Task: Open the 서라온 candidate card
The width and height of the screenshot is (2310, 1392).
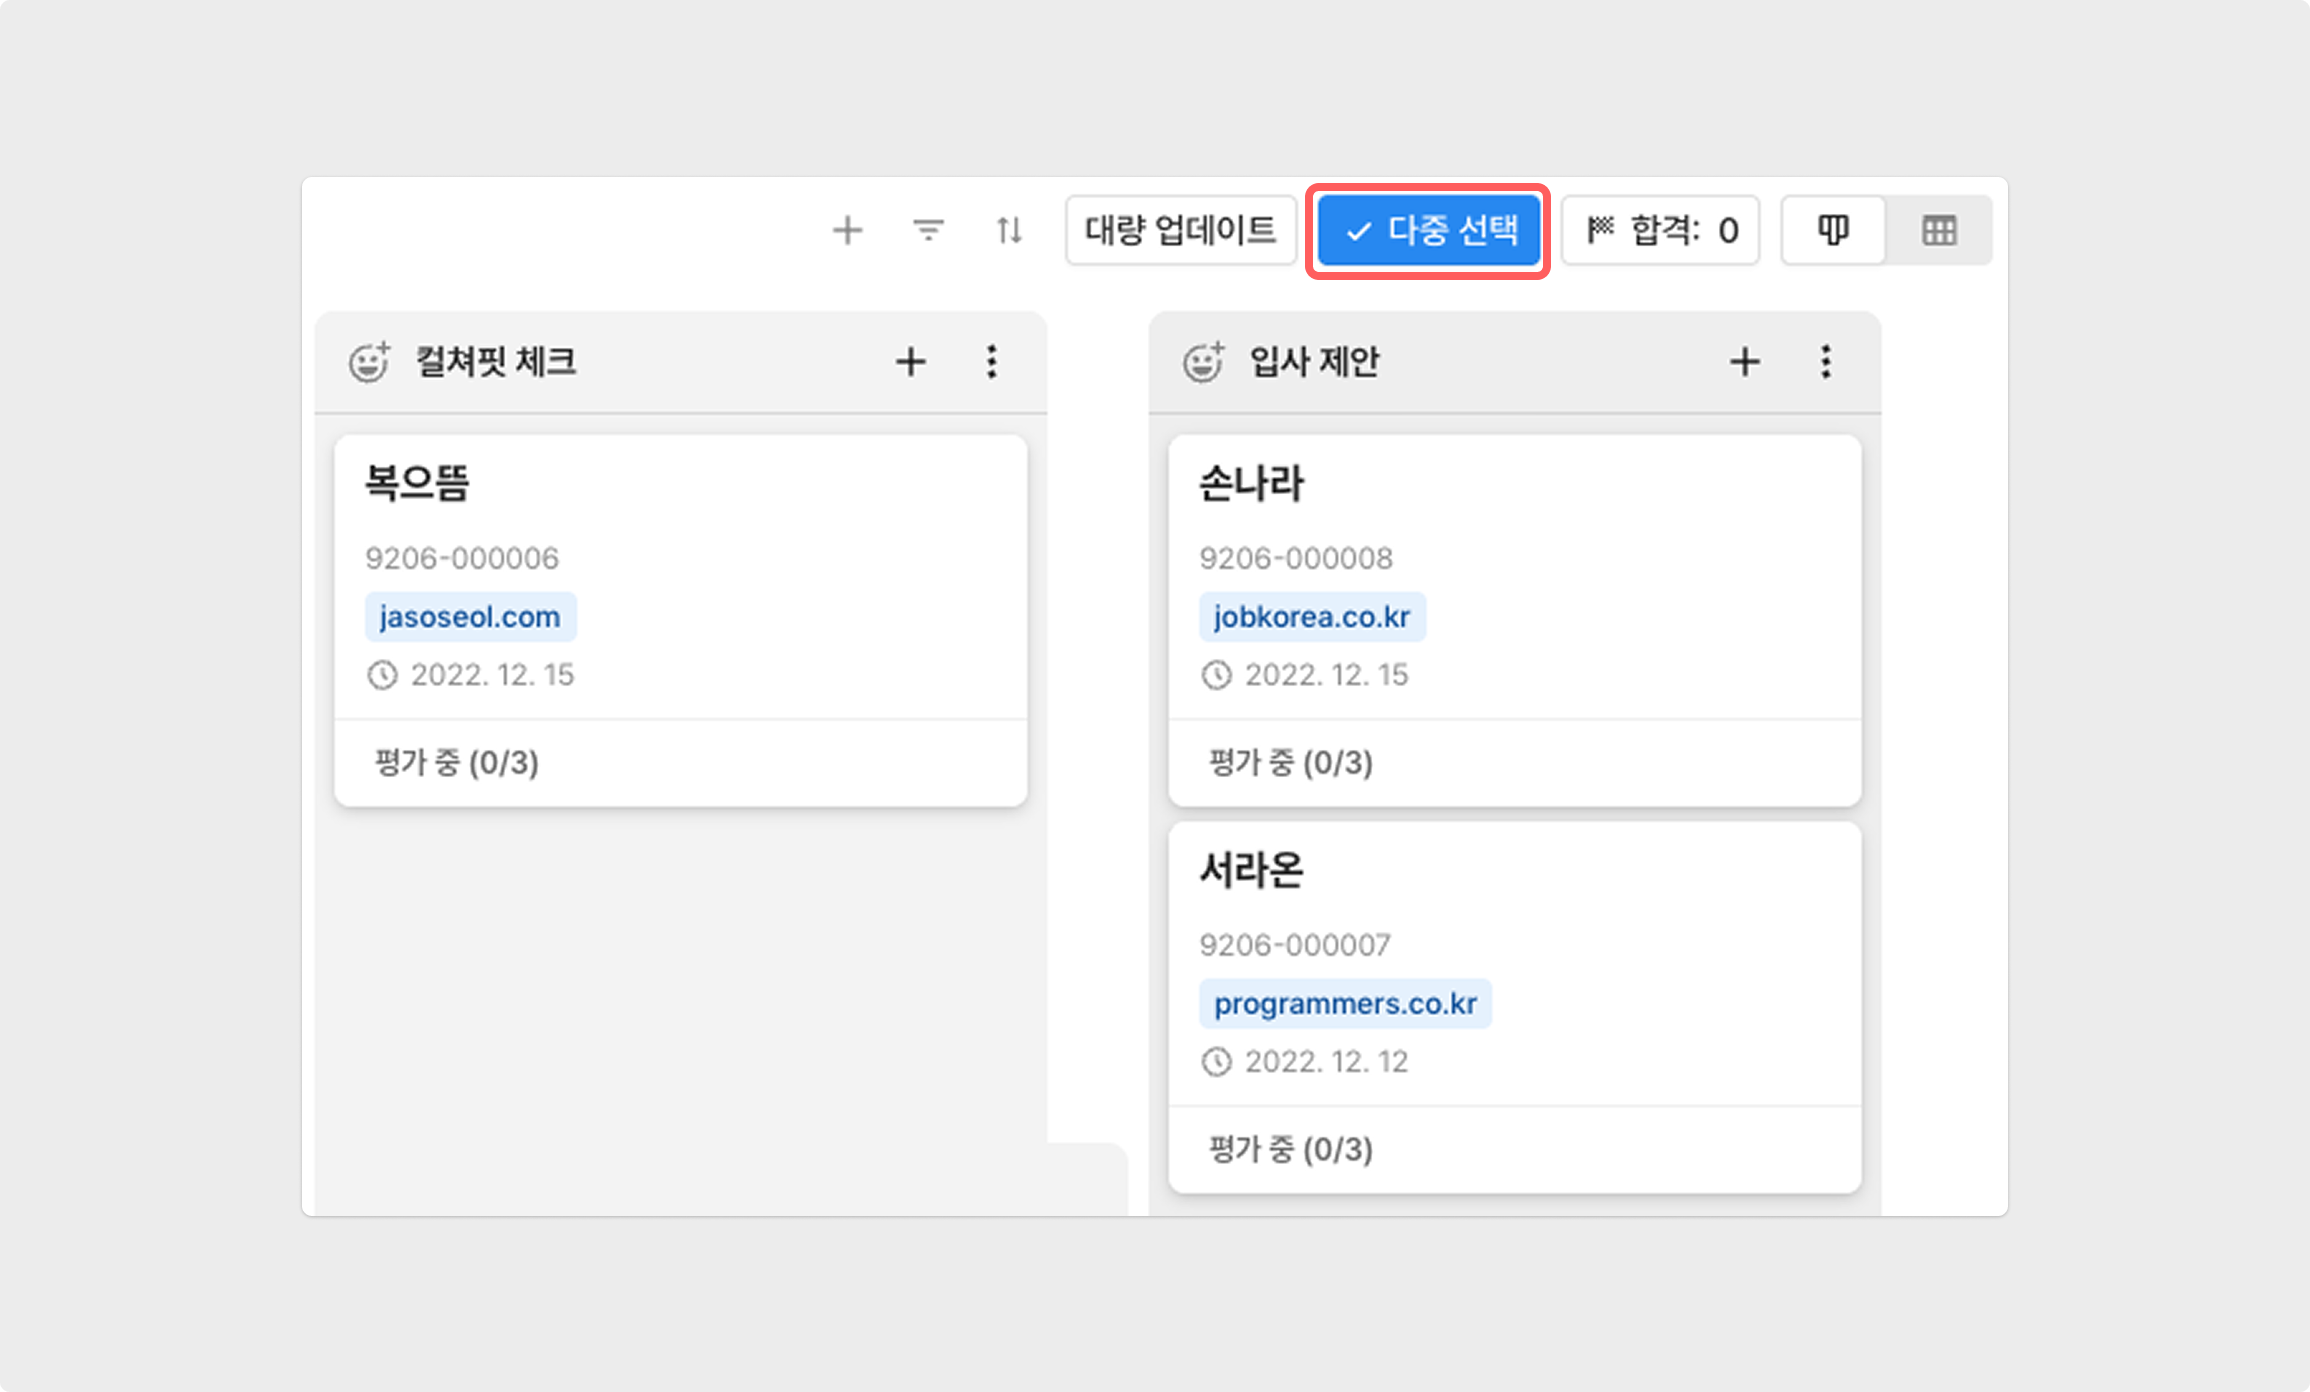Action: coord(1515,1007)
